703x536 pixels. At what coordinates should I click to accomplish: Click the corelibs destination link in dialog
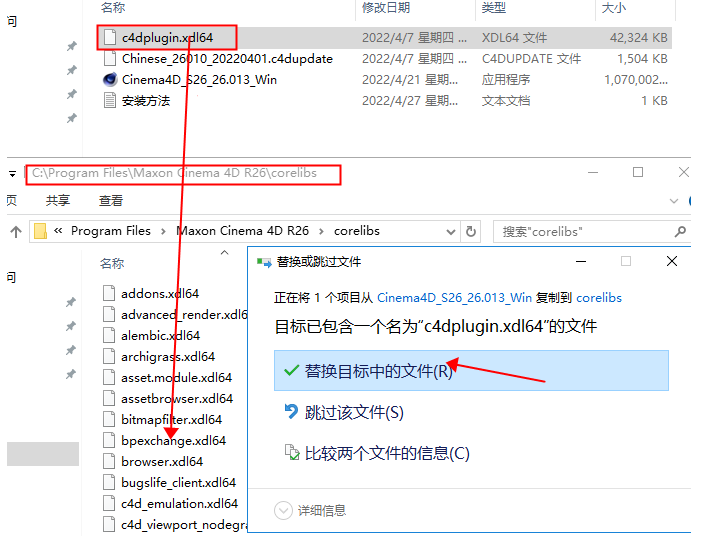(599, 298)
